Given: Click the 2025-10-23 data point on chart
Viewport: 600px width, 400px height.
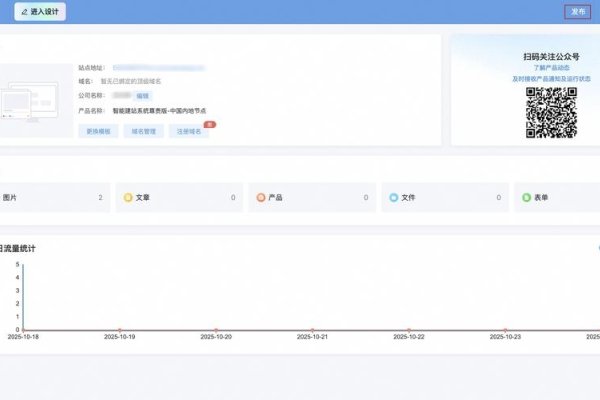Looking at the screenshot, I should [x=505, y=330].
